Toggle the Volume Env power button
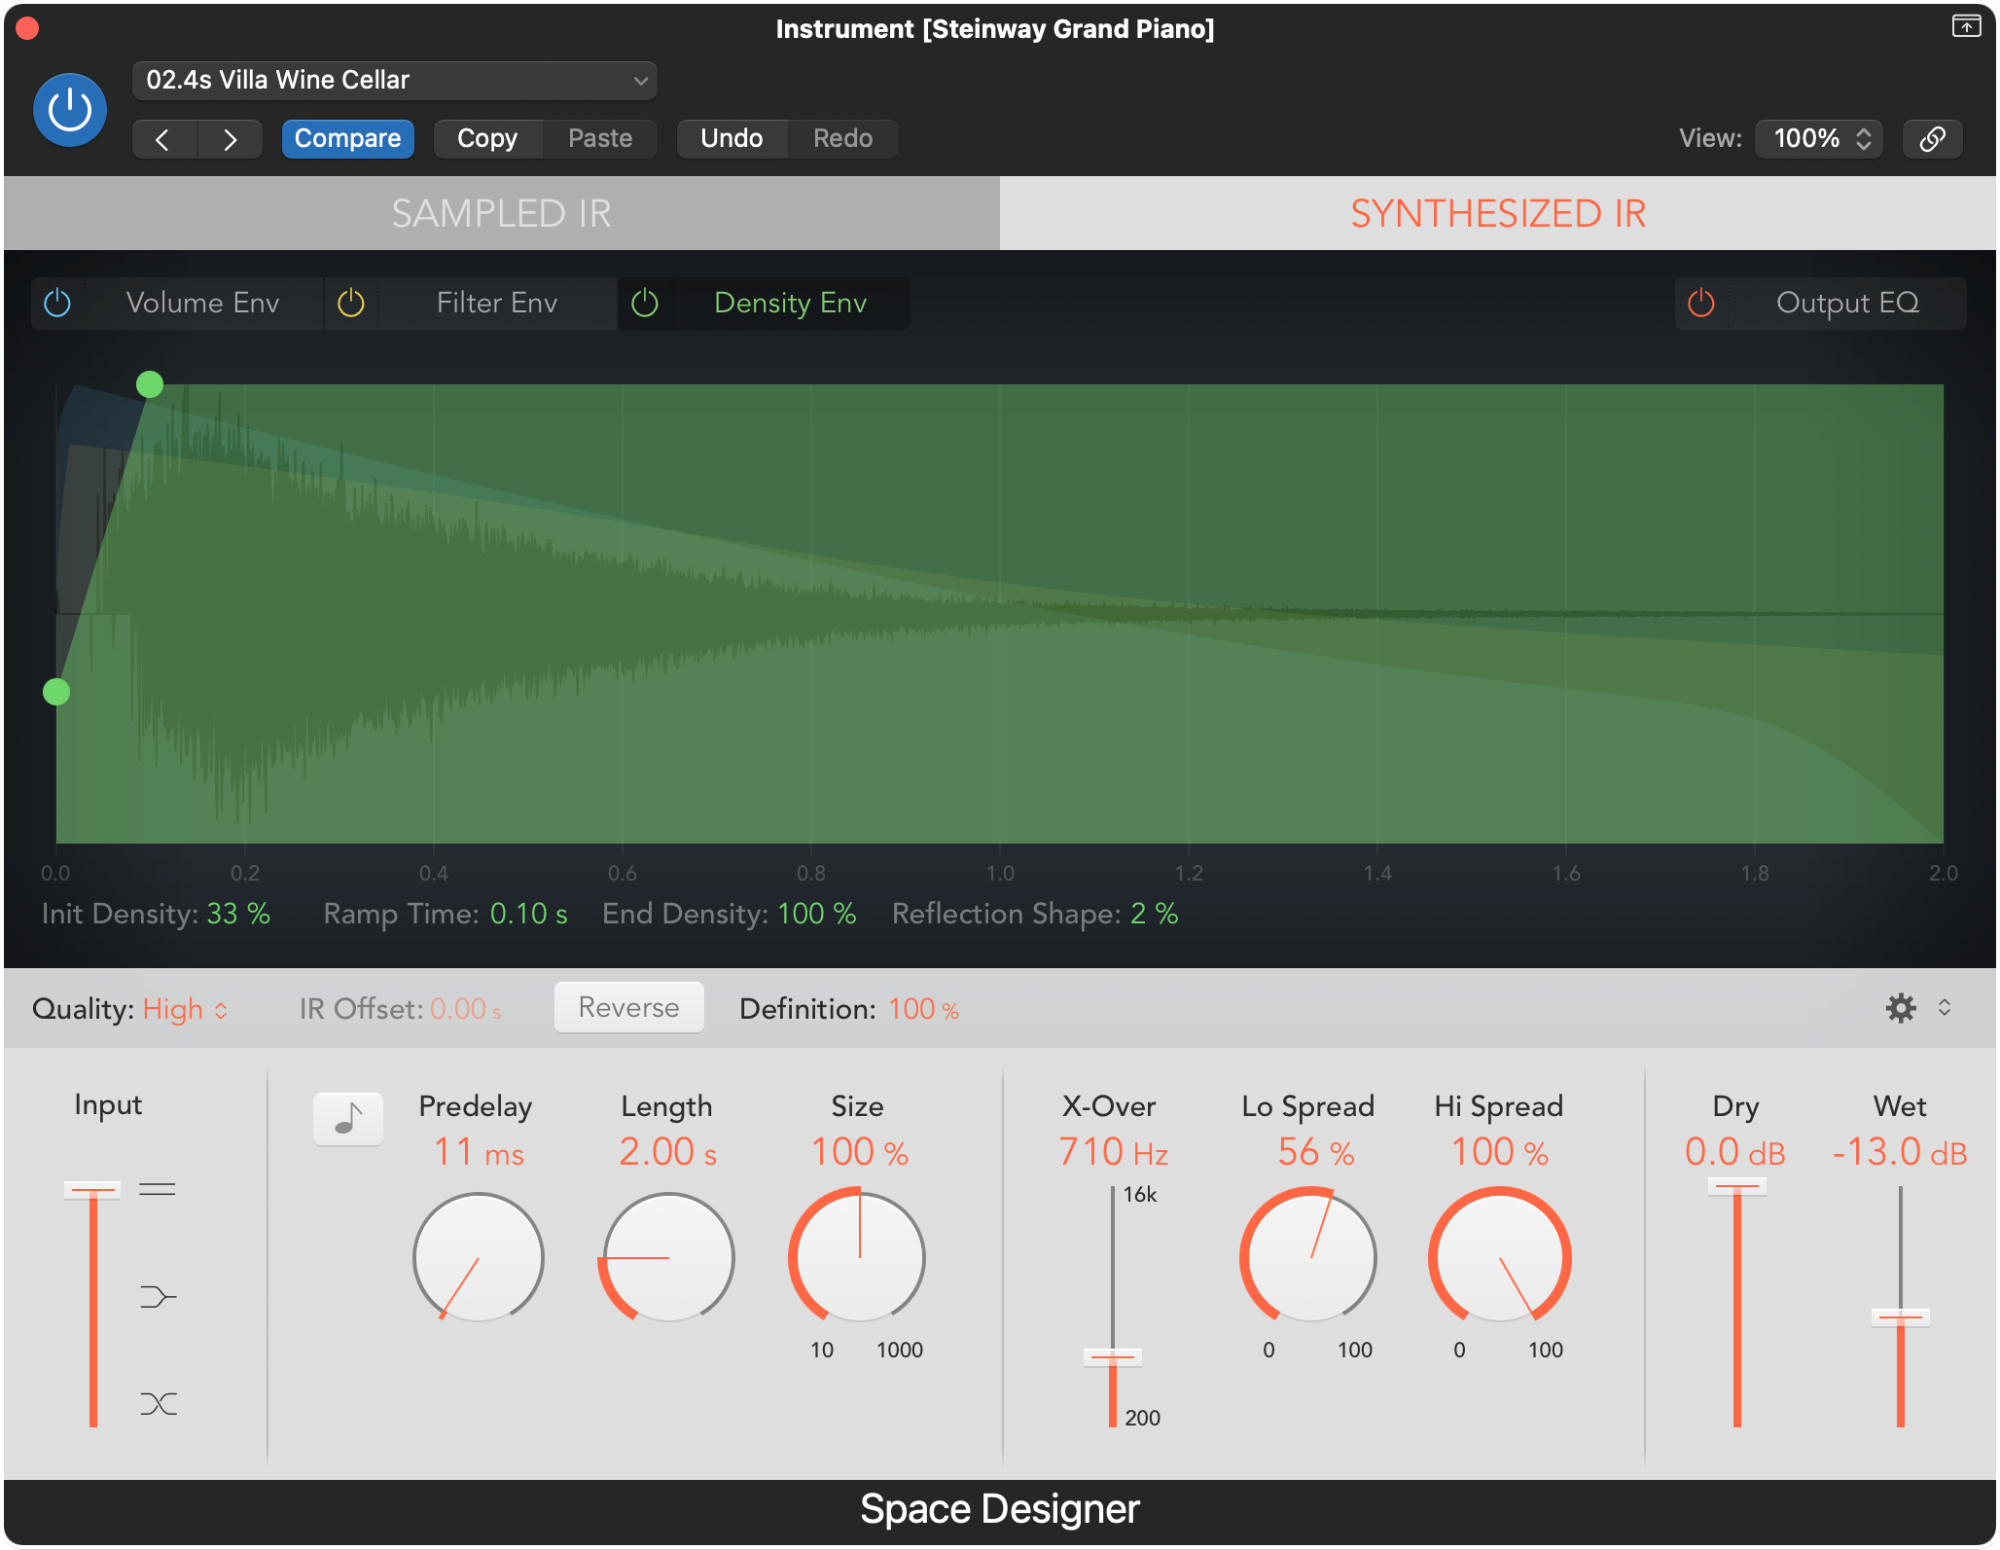Screen dimensions: 2000x1550 point(58,303)
